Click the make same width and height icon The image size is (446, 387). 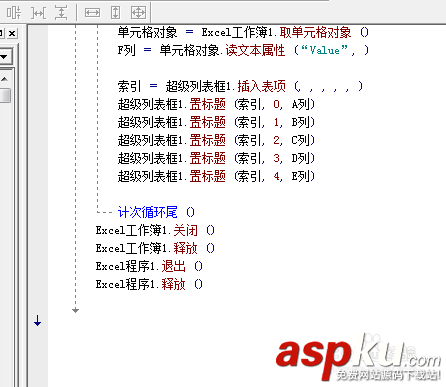click(138, 13)
